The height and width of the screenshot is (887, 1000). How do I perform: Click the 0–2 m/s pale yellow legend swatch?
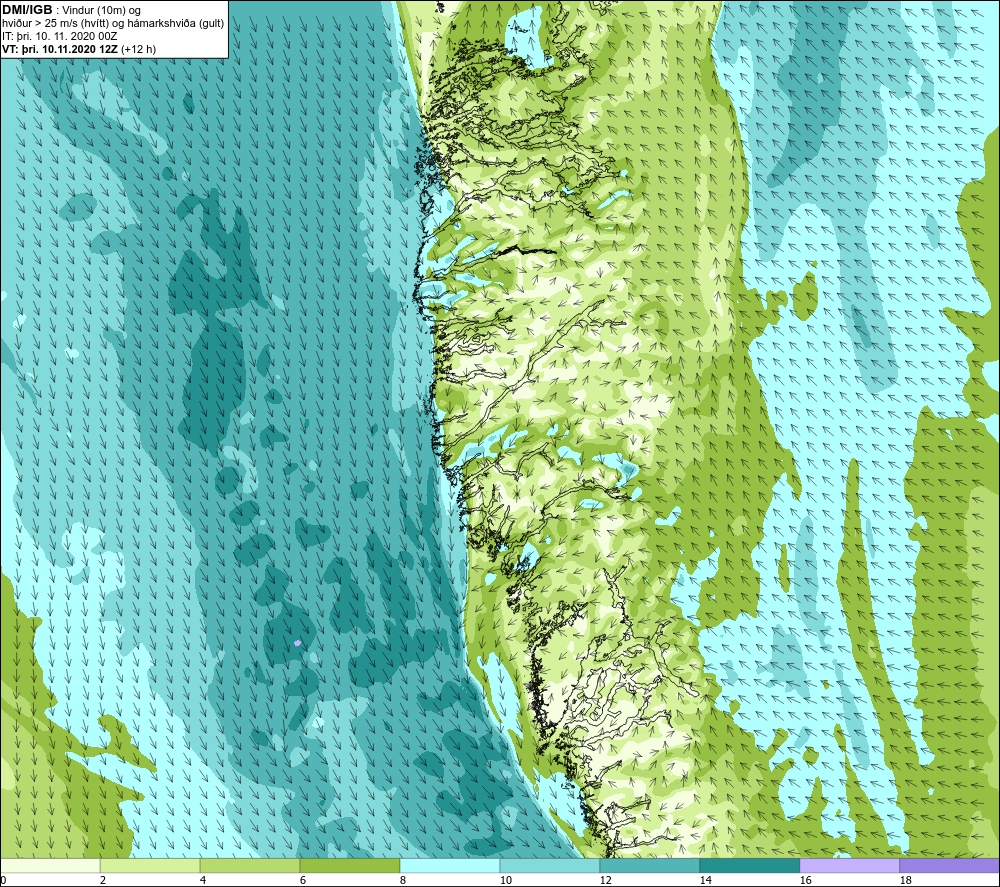pos(50,866)
